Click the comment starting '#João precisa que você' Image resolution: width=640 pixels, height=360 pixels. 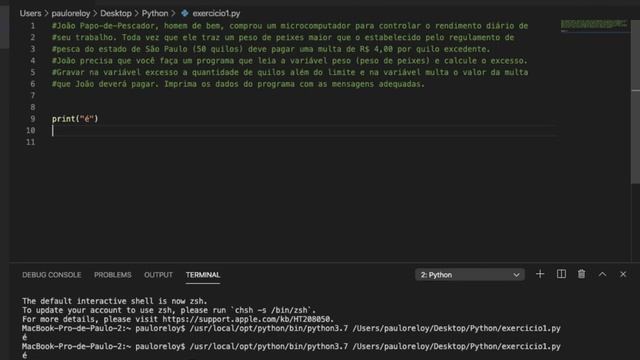[290, 61]
